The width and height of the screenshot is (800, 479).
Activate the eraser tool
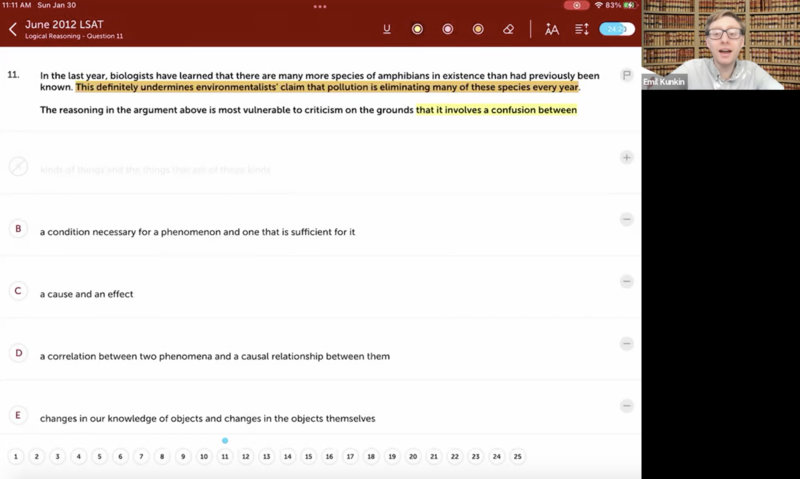pyautogui.click(x=509, y=29)
